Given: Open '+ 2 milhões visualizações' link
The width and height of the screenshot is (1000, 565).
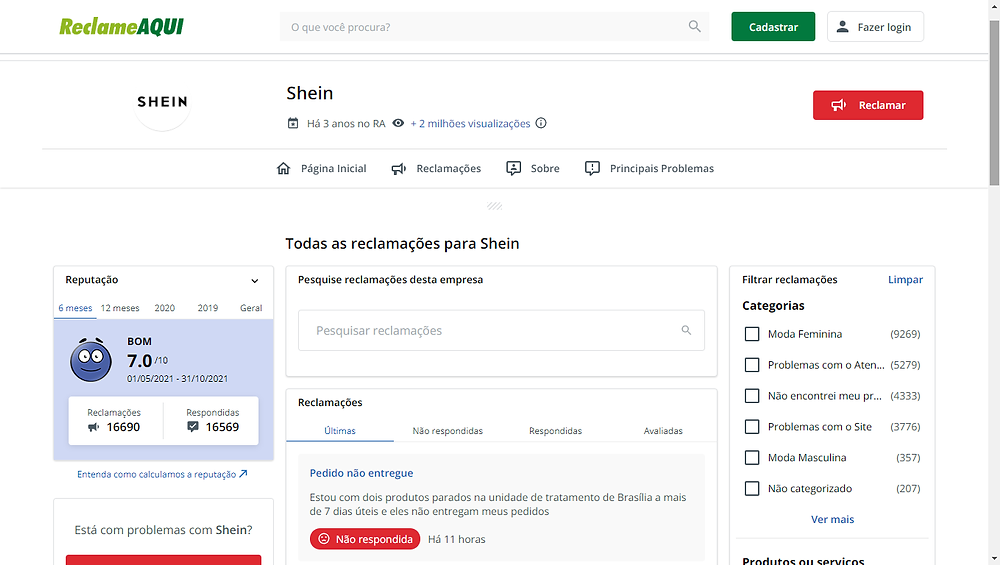Looking at the screenshot, I should click(x=470, y=123).
